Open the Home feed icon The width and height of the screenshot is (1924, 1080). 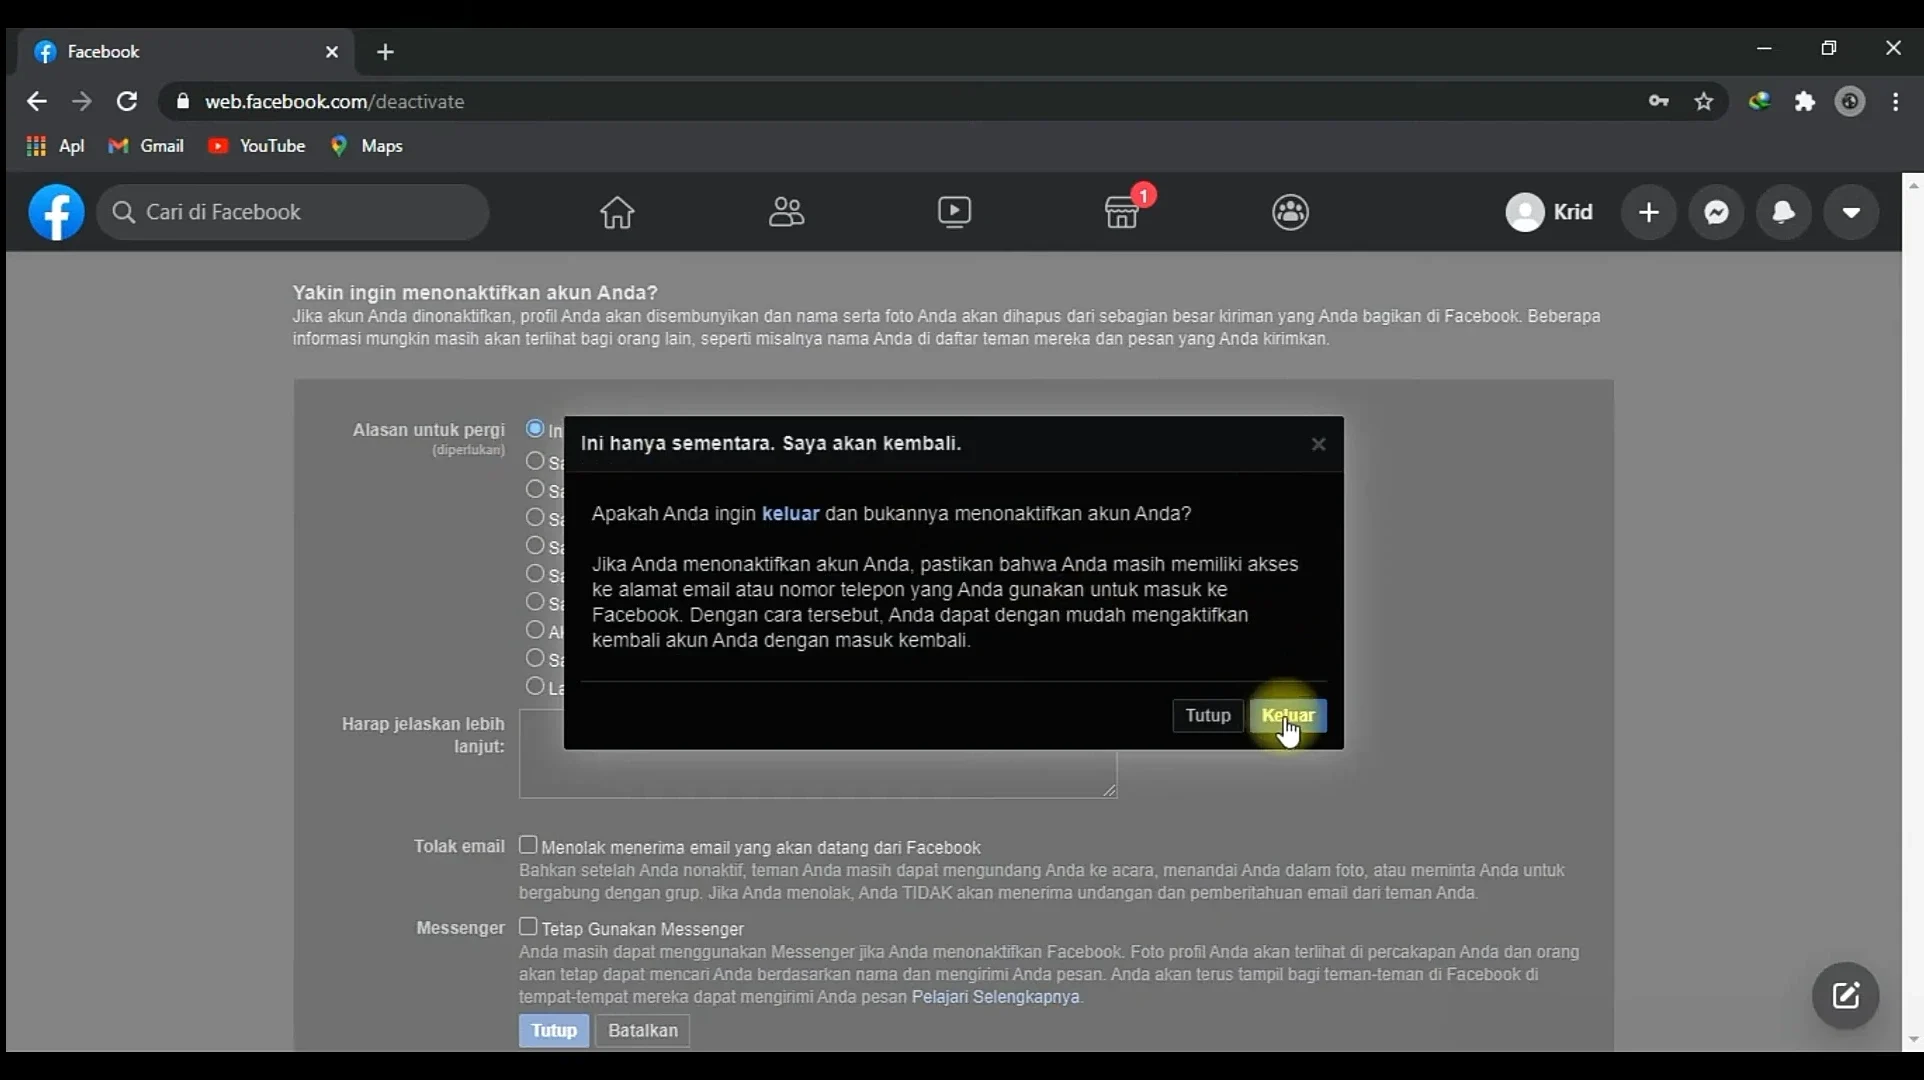pos(617,212)
